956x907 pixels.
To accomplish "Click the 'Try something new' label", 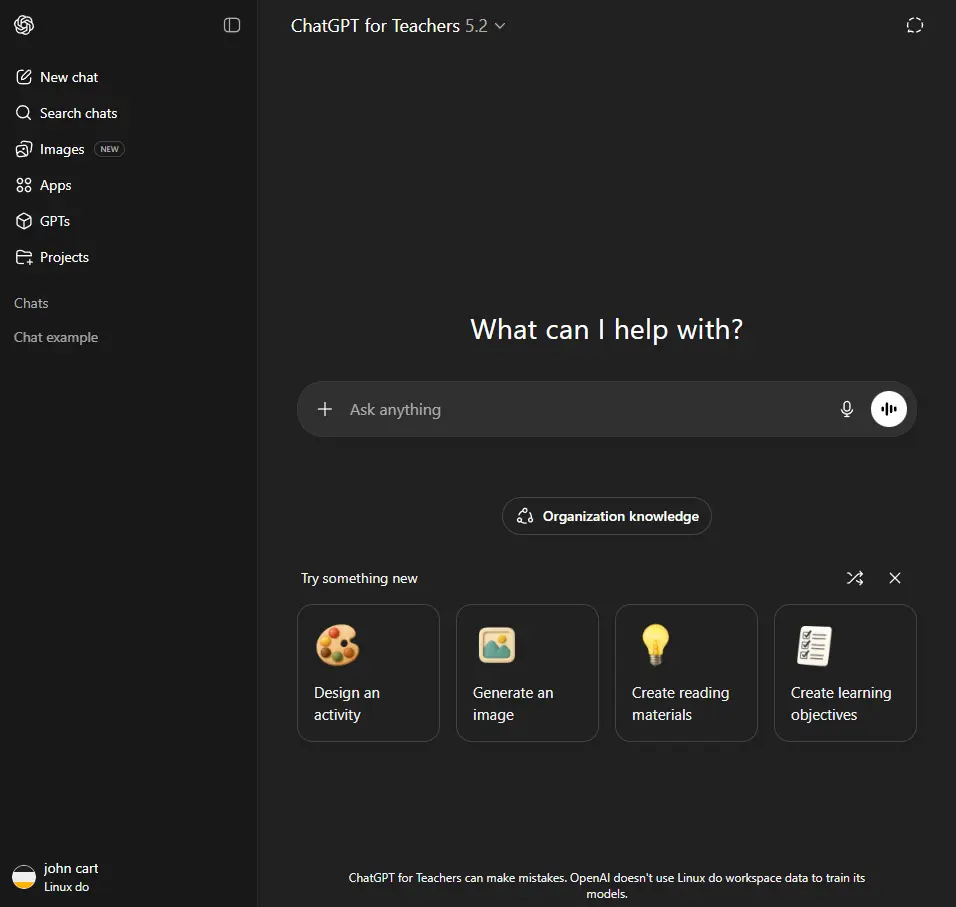I will coord(359,578).
